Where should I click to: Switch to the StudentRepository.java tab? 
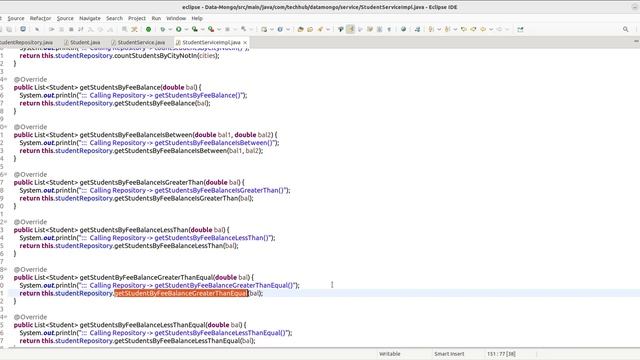click(x=26, y=42)
